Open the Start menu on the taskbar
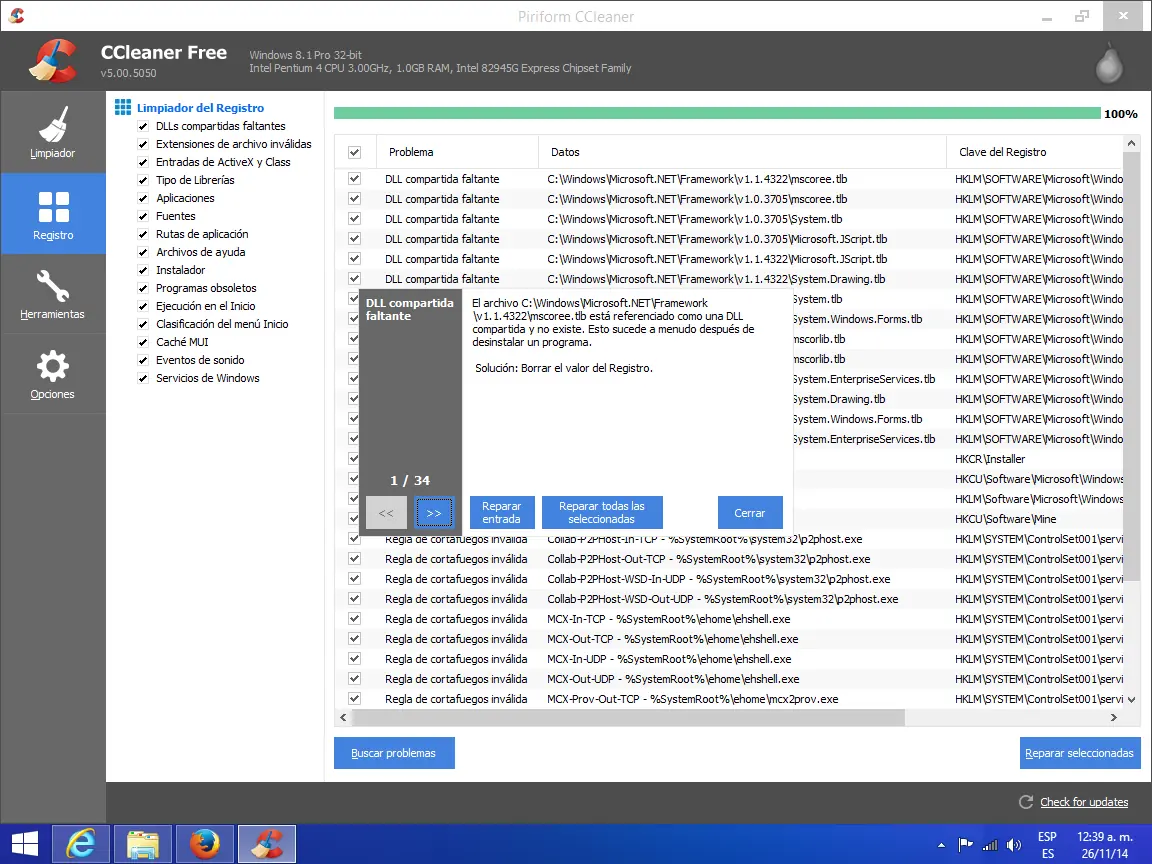The height and width of the screenshot is (864, 1152). 22,843
